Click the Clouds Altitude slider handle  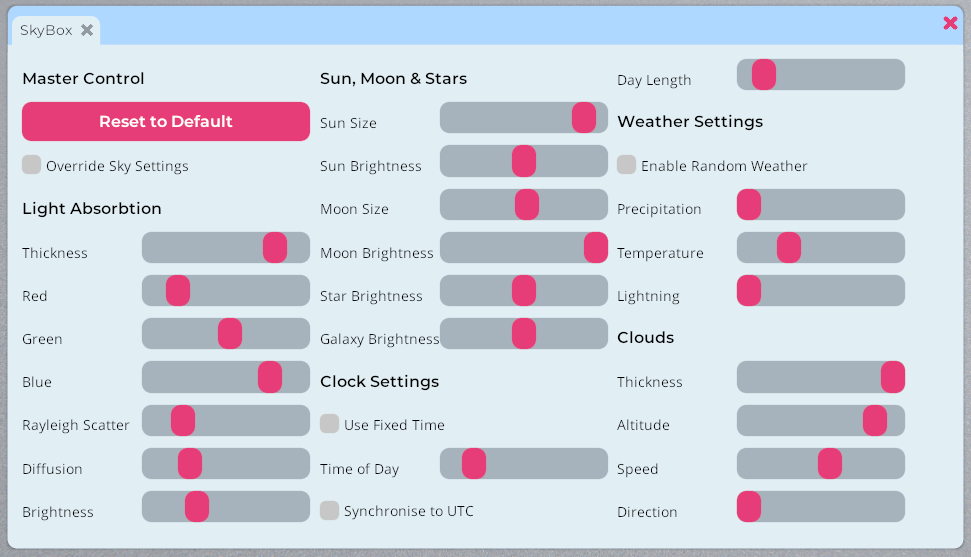click(x=875, y=421)
